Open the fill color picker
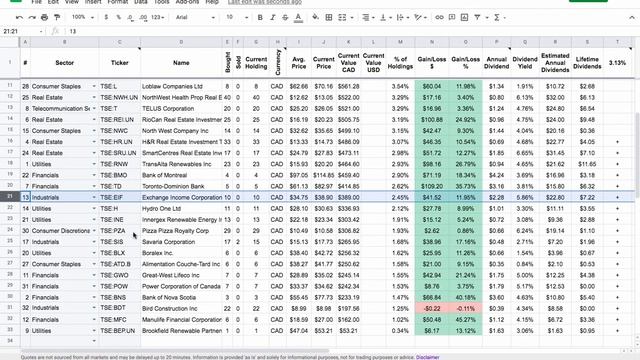Image resolution: width=640 pixels, height=360 pixels. [316, 18]
